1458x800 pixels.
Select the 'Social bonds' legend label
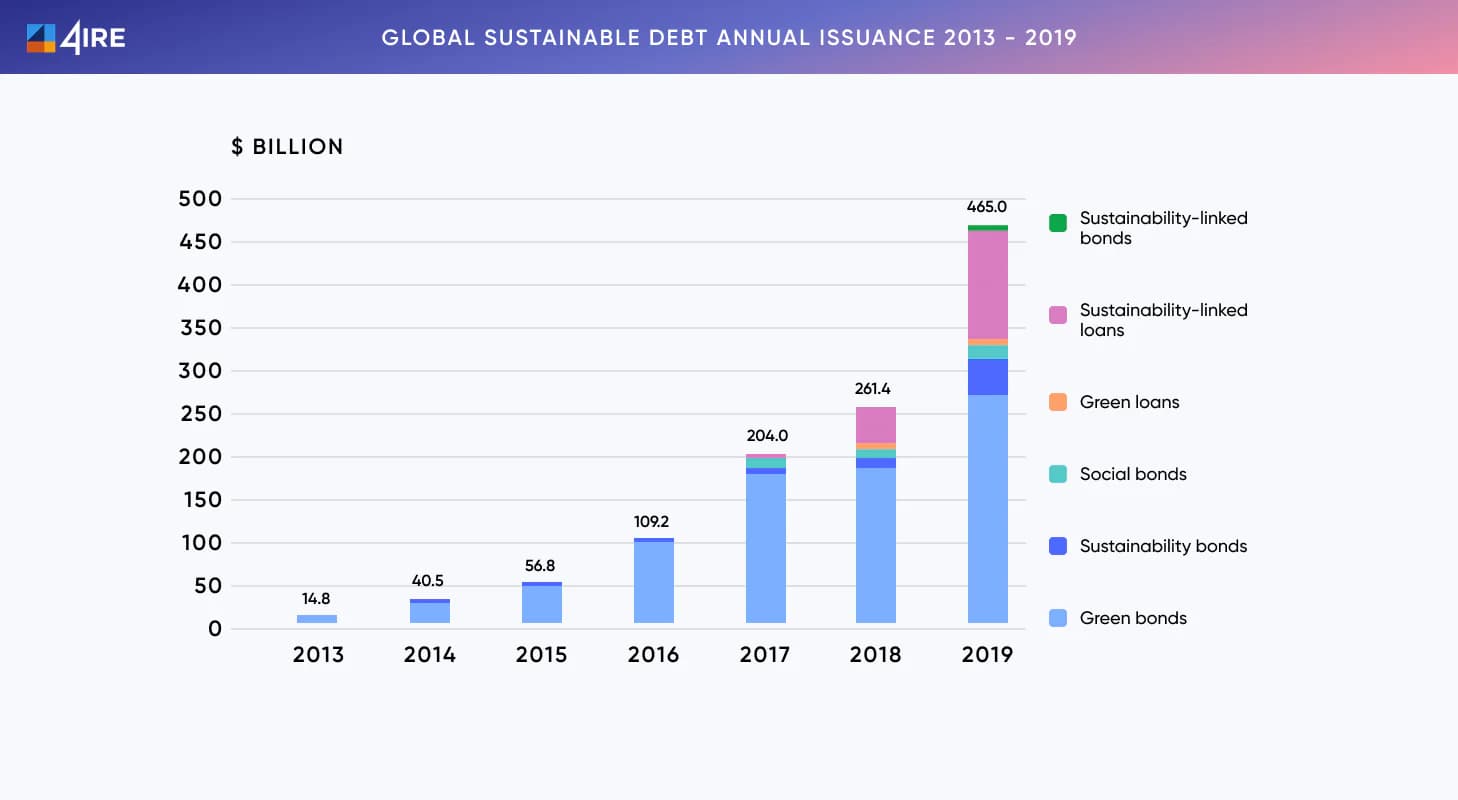pyautogui.click(x=1133, y=474)
